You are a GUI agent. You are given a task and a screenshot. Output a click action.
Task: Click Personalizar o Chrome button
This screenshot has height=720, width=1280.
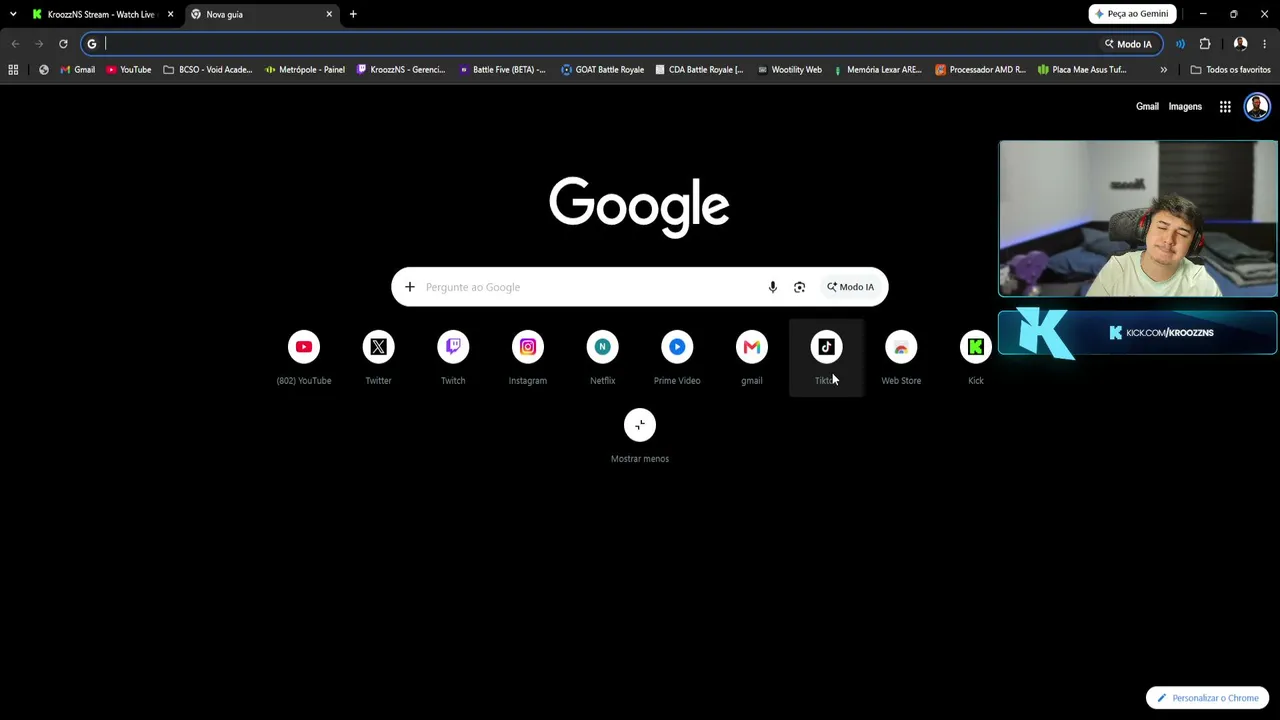click(x=1208, y=698)
